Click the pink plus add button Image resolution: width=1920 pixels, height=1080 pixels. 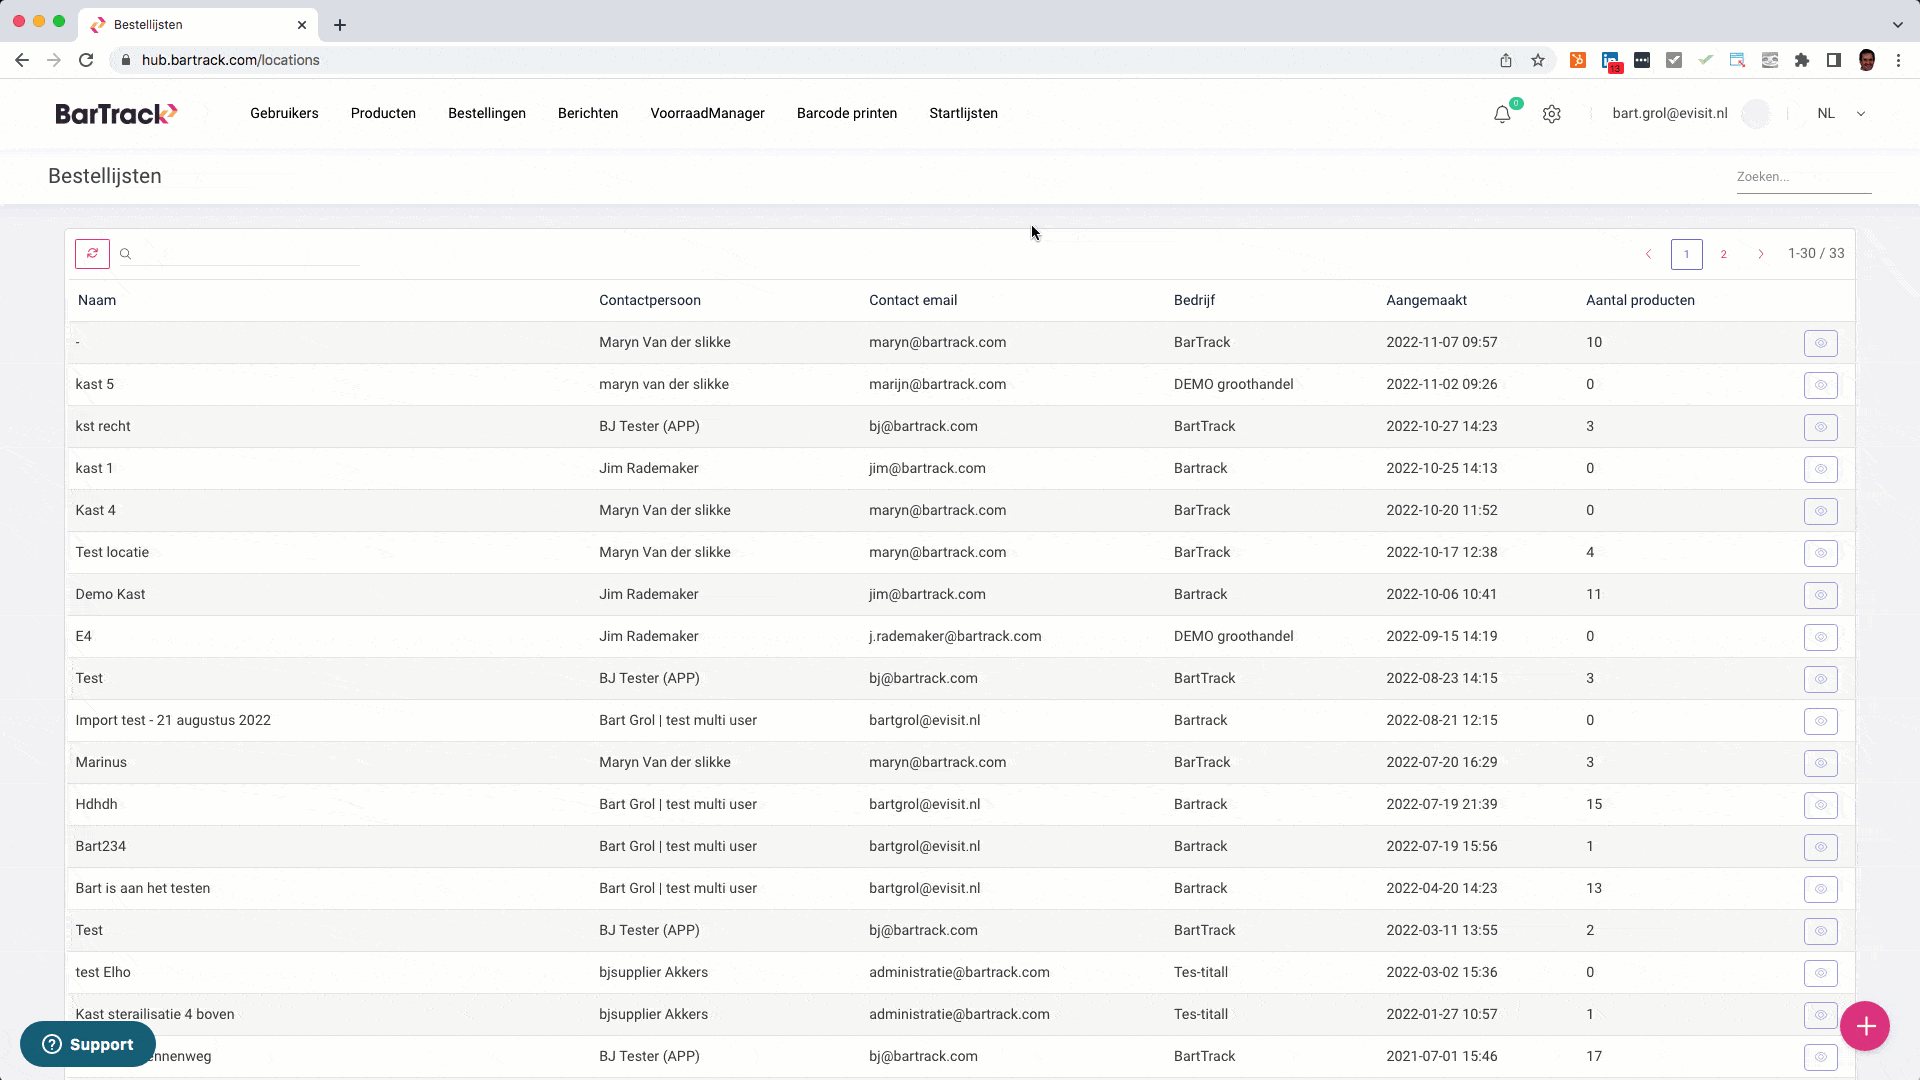(1864, 1026)
